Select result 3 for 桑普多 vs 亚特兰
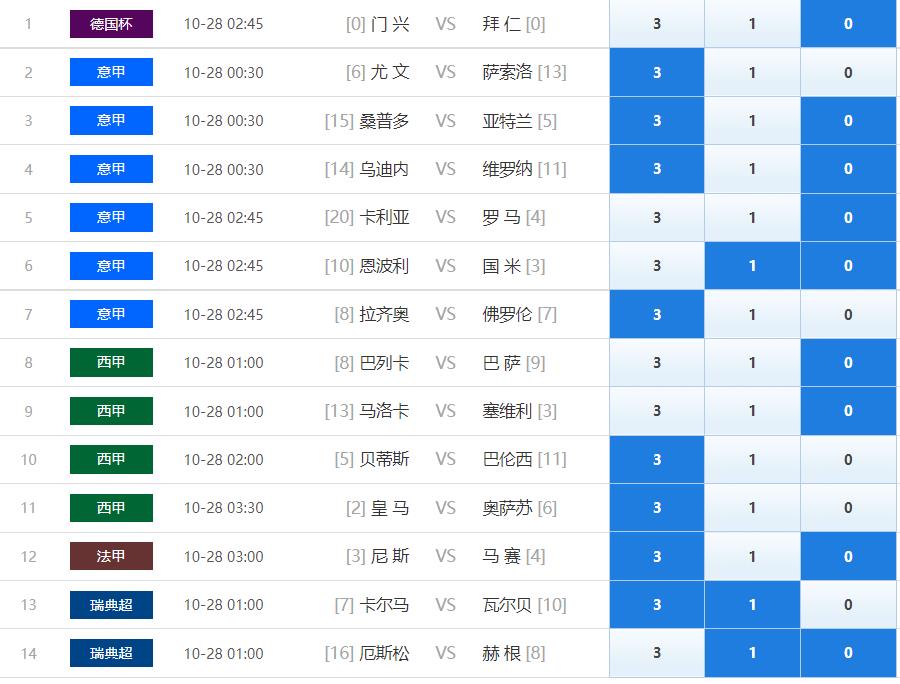 click(657, 121)
